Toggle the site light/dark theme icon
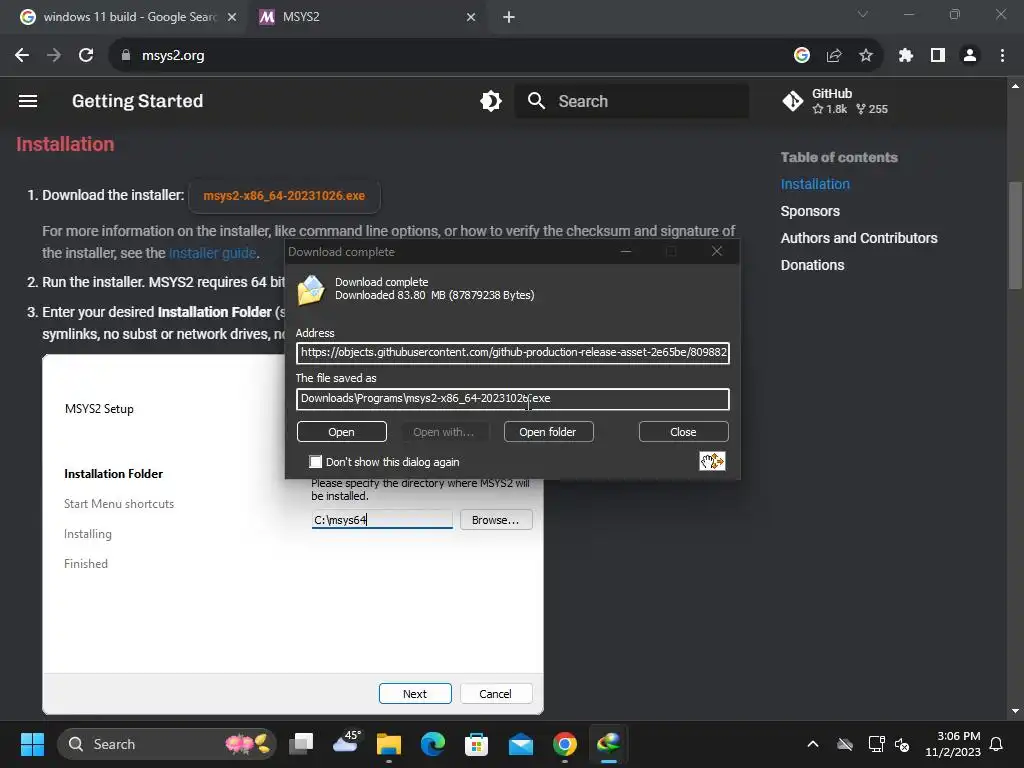1024x768 pixels. tap(490, 101)
